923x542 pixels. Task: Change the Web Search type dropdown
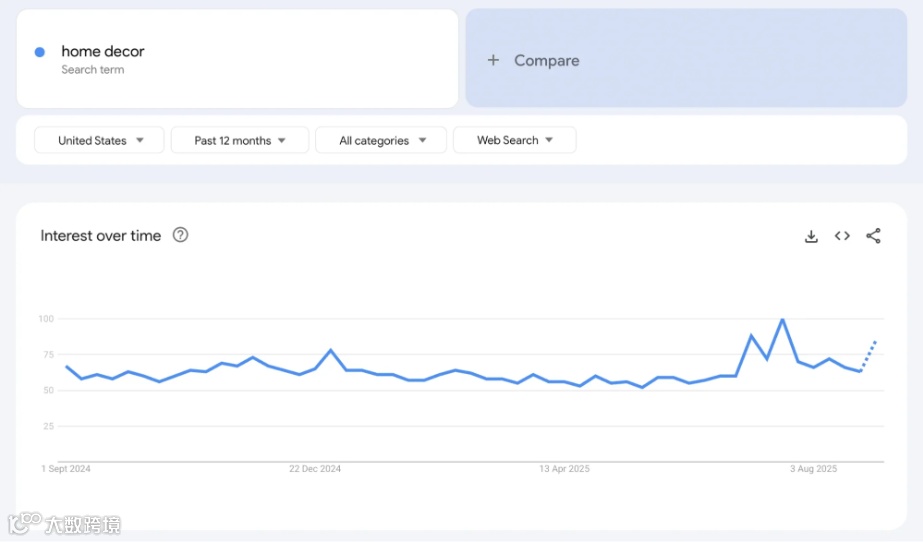514,141
